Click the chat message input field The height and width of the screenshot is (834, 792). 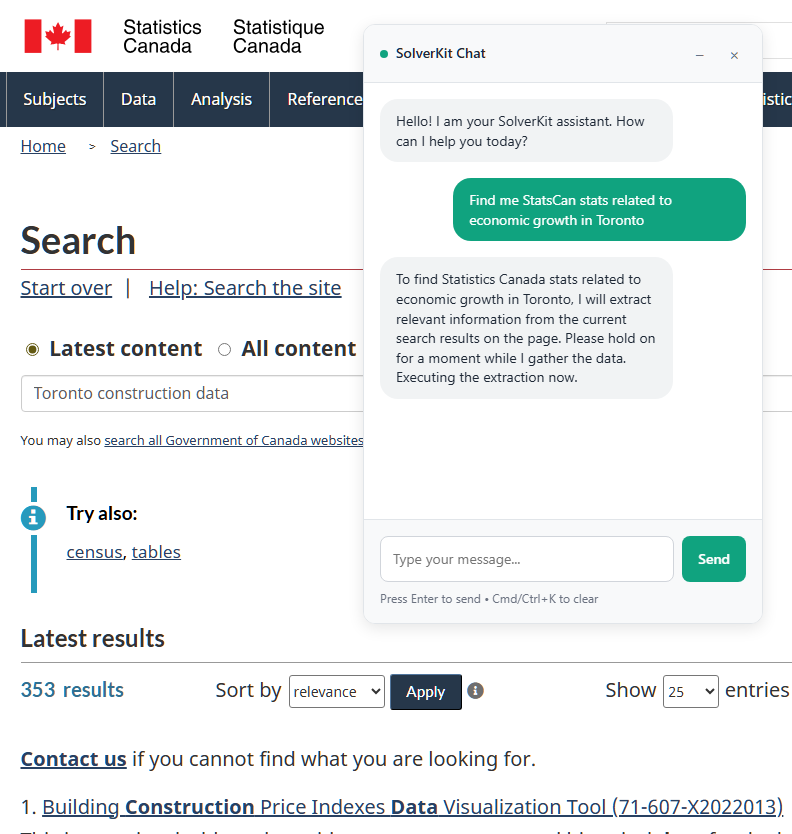click(527, 559)
